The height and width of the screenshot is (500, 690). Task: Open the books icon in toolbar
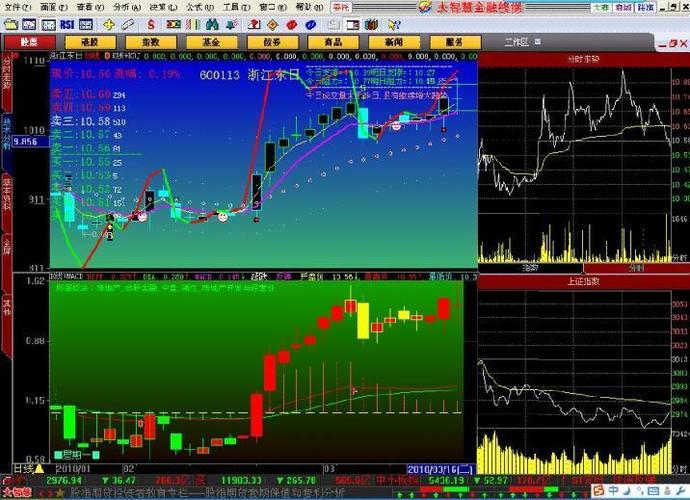pyautogui.click(x=371, y=25)
